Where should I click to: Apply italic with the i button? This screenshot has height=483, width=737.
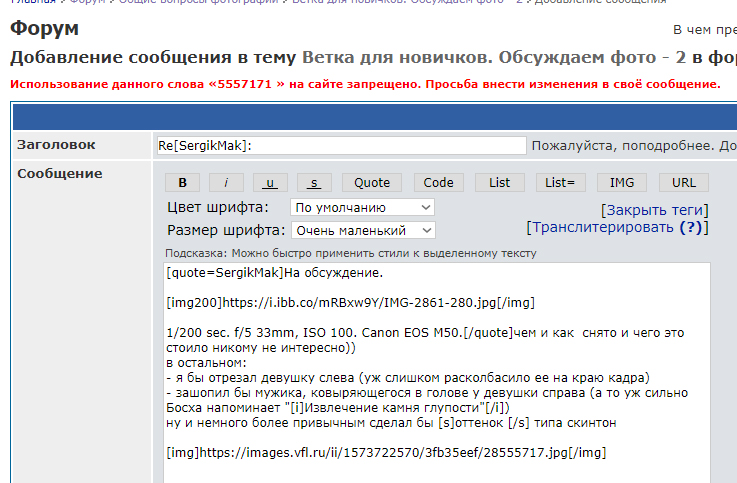pyautogui.click(x=226, y=182)
